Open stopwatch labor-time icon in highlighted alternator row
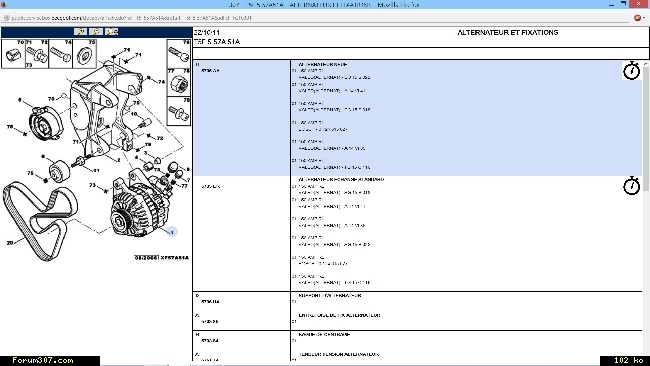 (631, 70)
